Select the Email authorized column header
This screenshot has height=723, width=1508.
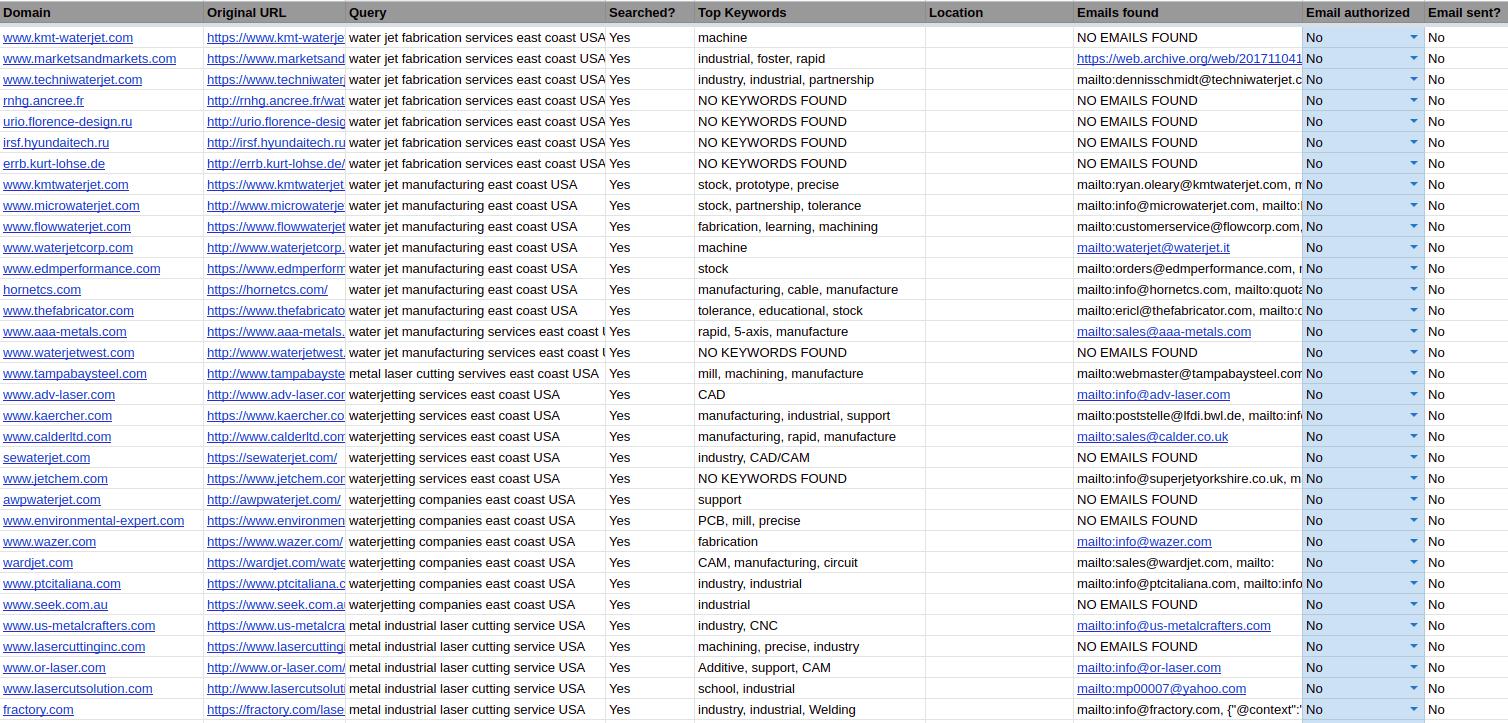point(1363,13)
